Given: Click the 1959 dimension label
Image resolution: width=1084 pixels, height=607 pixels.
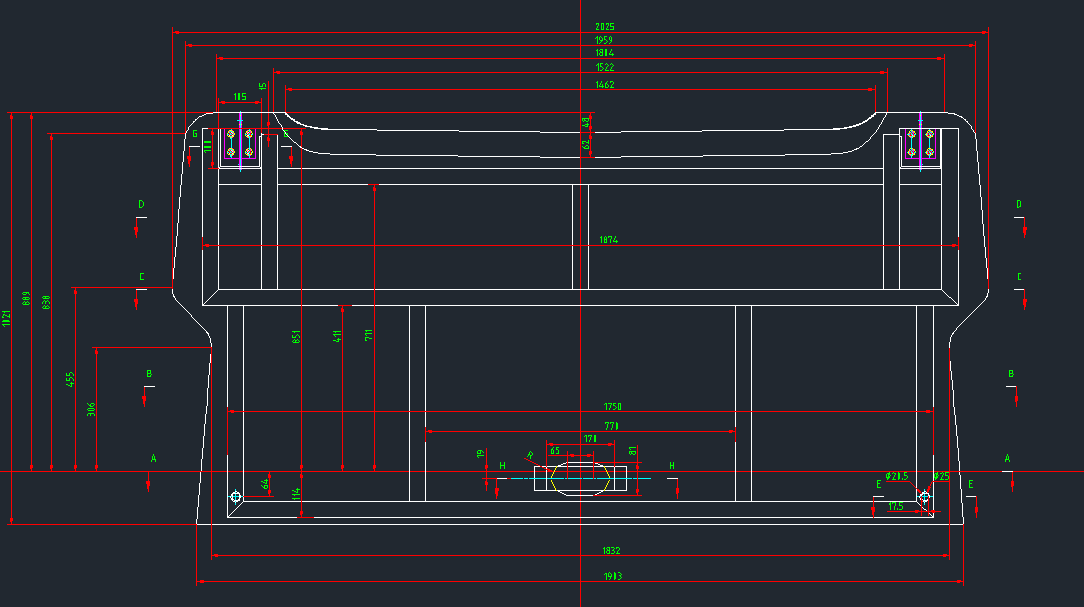Looking at the screenshot, I should (x=604, y=40).
